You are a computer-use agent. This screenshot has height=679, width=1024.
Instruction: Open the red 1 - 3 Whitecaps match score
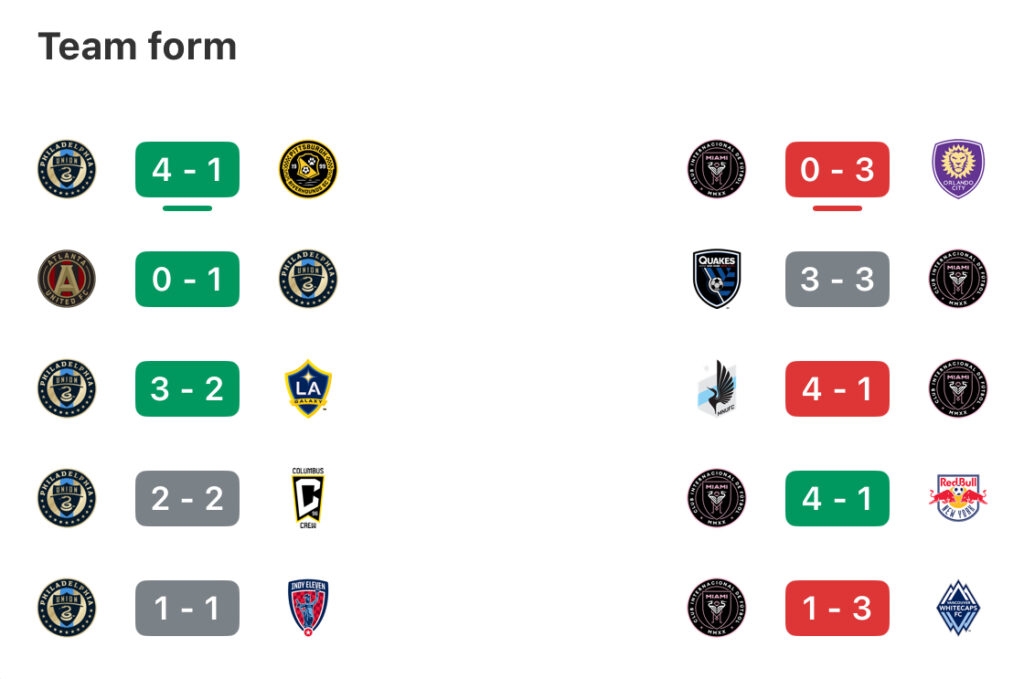pos(837,608)
